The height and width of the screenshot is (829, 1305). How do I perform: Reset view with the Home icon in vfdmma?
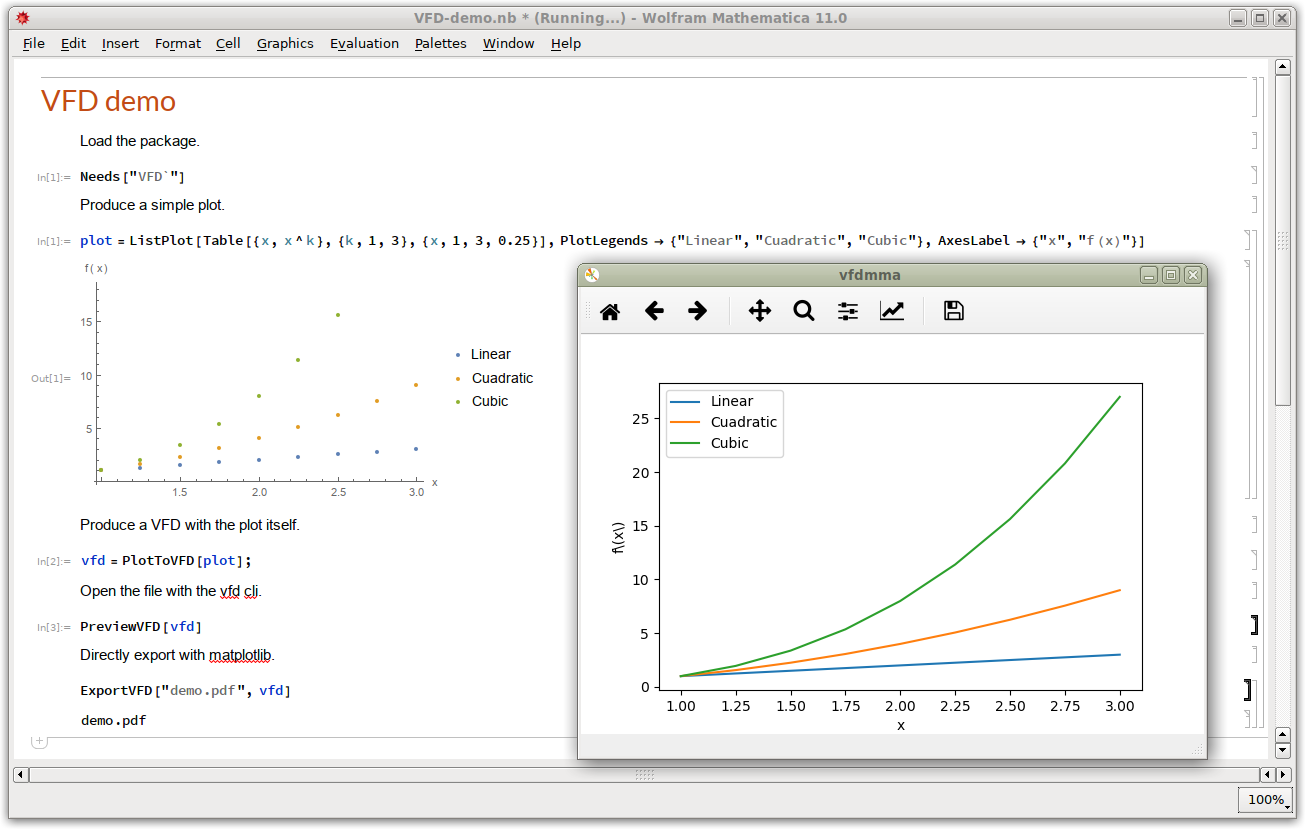pyautogui.click(x=610, y=312)
